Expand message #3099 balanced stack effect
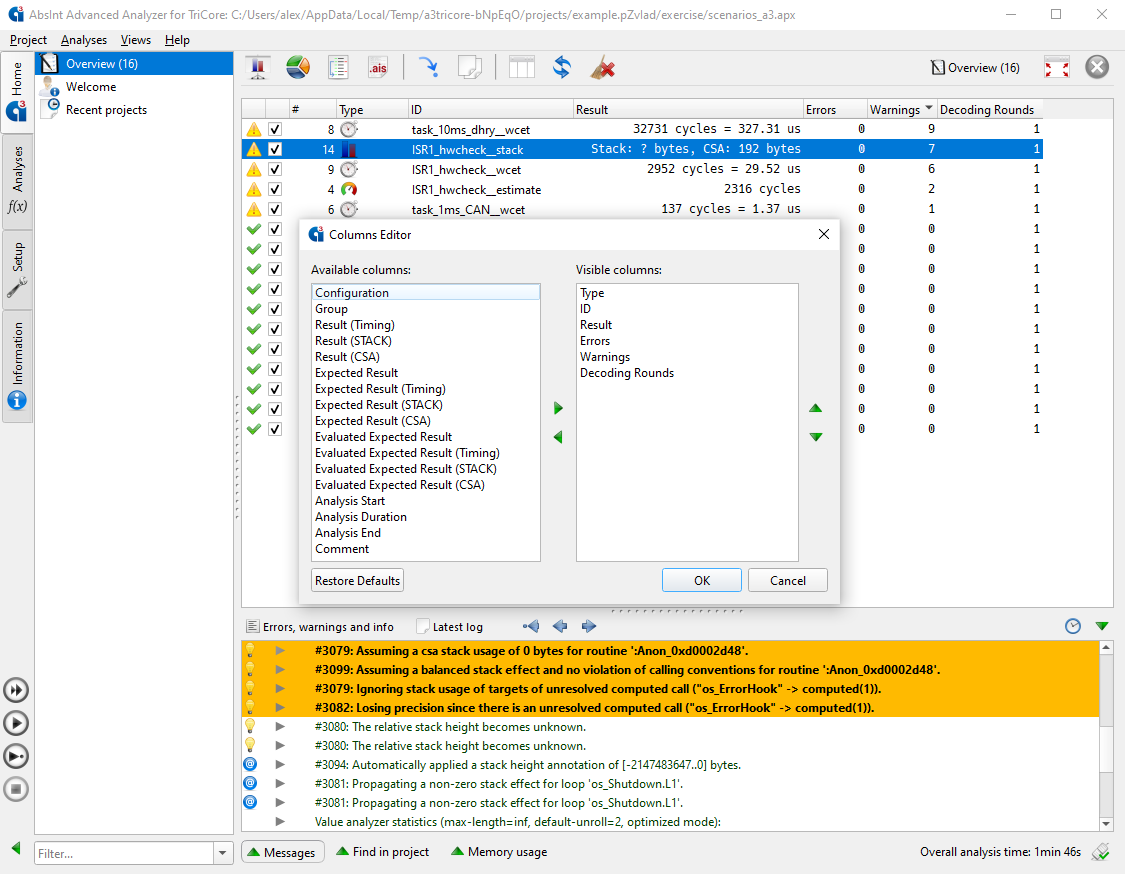 point(281,669)
